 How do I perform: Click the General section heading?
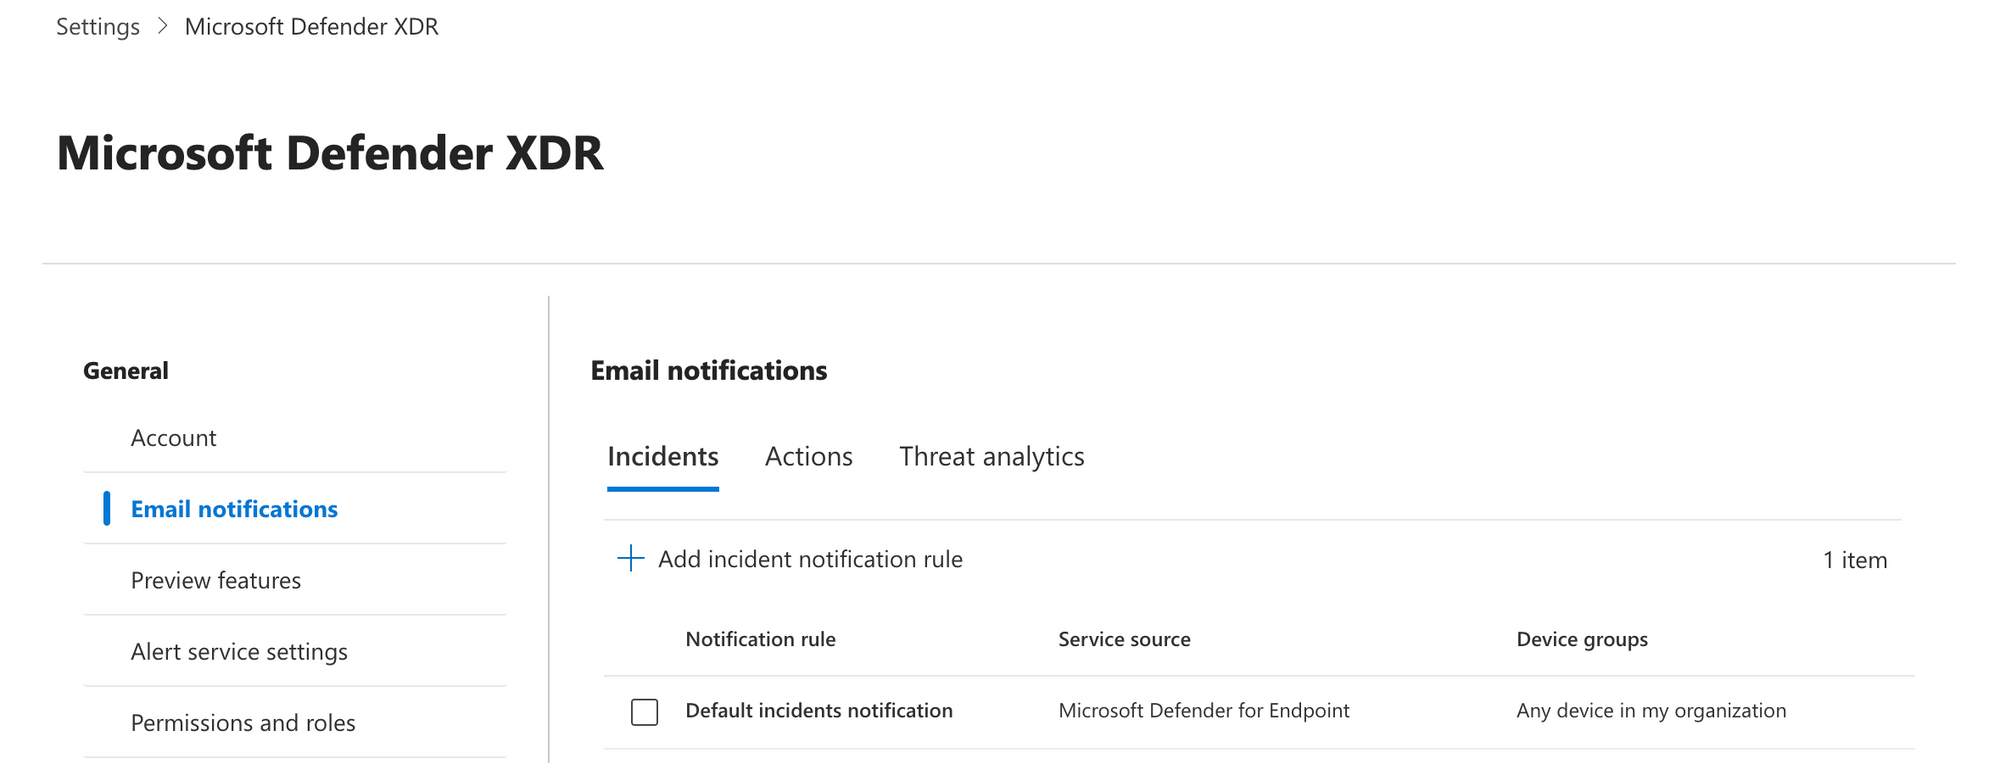pyautogui.click(x=126, y=371)
